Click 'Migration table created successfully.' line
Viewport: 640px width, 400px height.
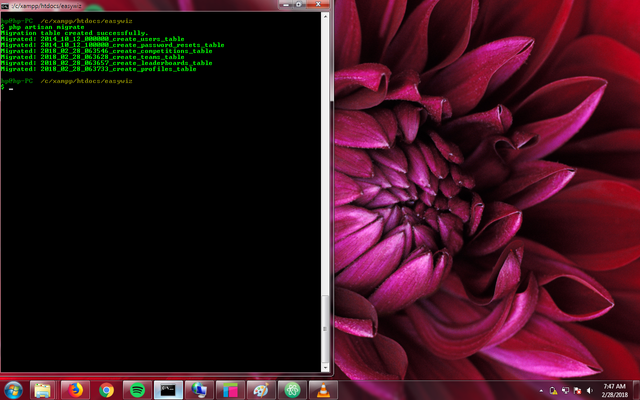pos(75,33)
